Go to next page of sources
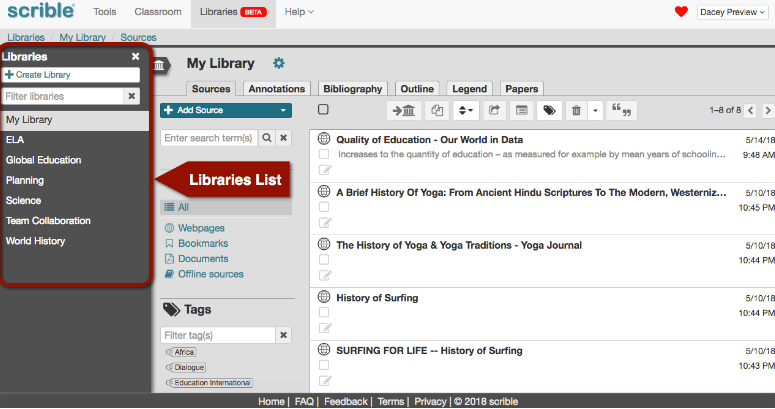Viewport: 775px width, 409px height. (x=768, y=110)
